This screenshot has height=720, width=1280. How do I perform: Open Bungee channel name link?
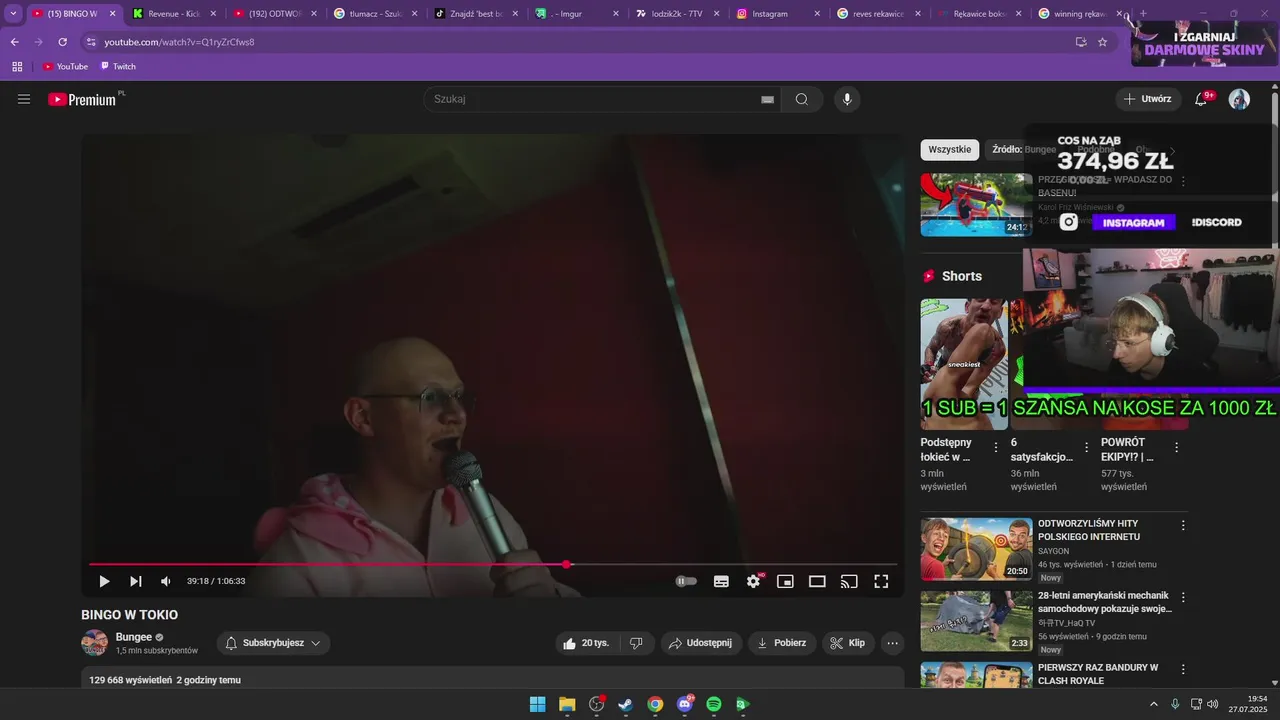[x=133, y=637]
